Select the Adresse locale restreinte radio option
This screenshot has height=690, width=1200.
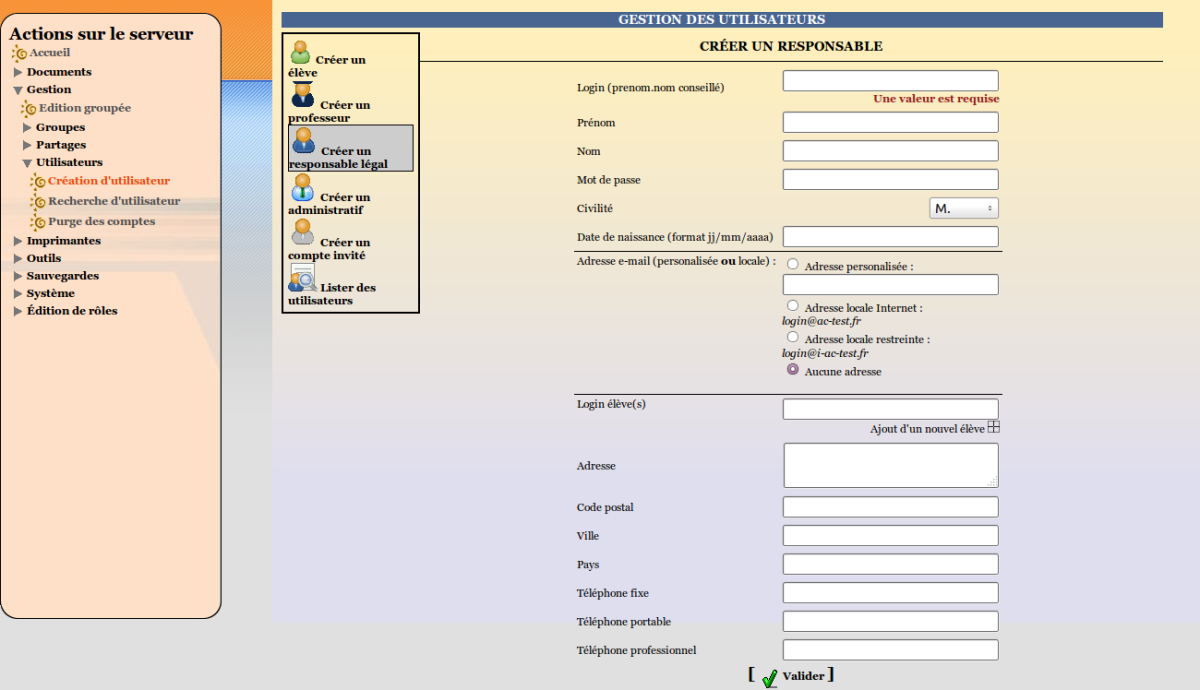pyautogui.click(x=793, y=338)
